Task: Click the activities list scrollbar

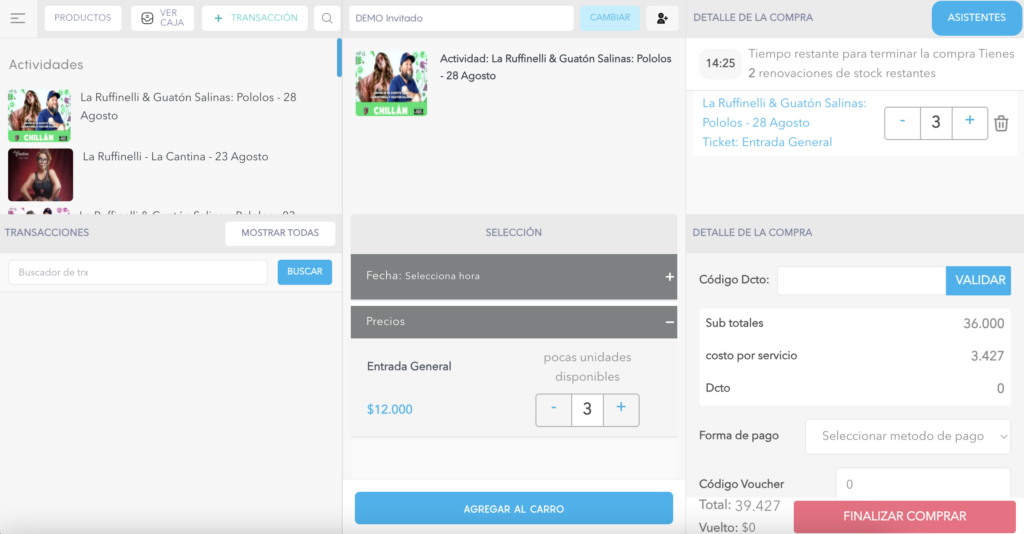Action: click(339, 57)
